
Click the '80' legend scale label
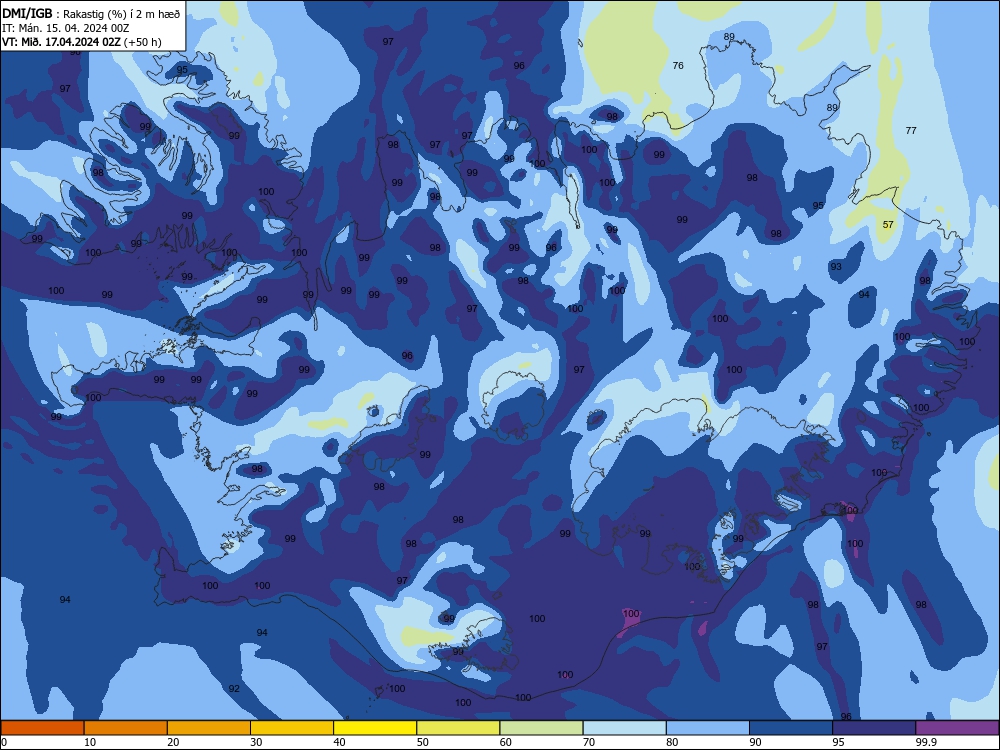tap(672, 742)
